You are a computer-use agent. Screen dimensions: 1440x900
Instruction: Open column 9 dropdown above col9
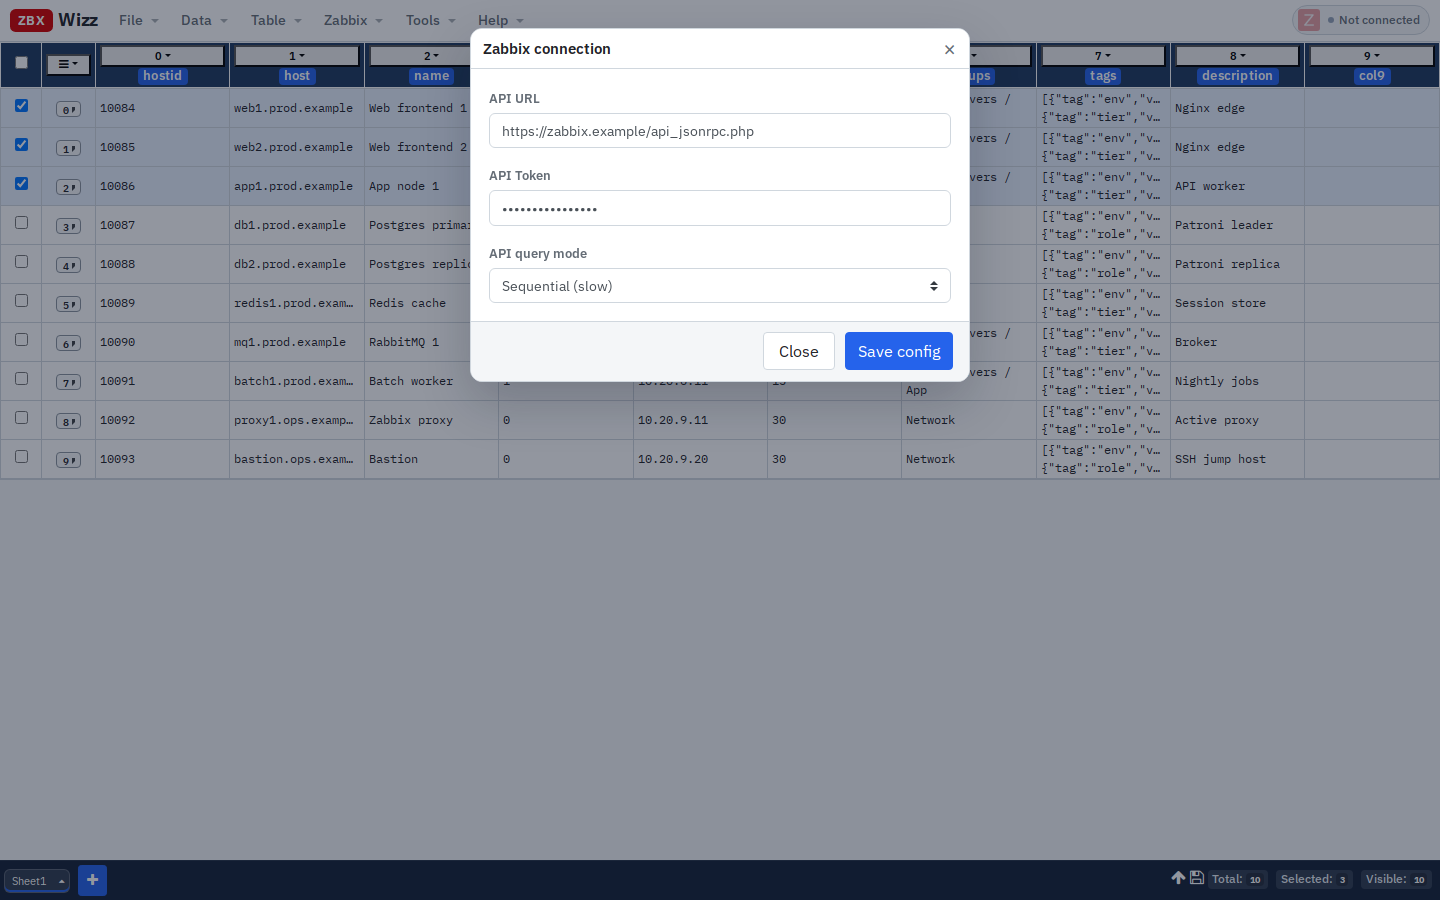coord(1372,56)
